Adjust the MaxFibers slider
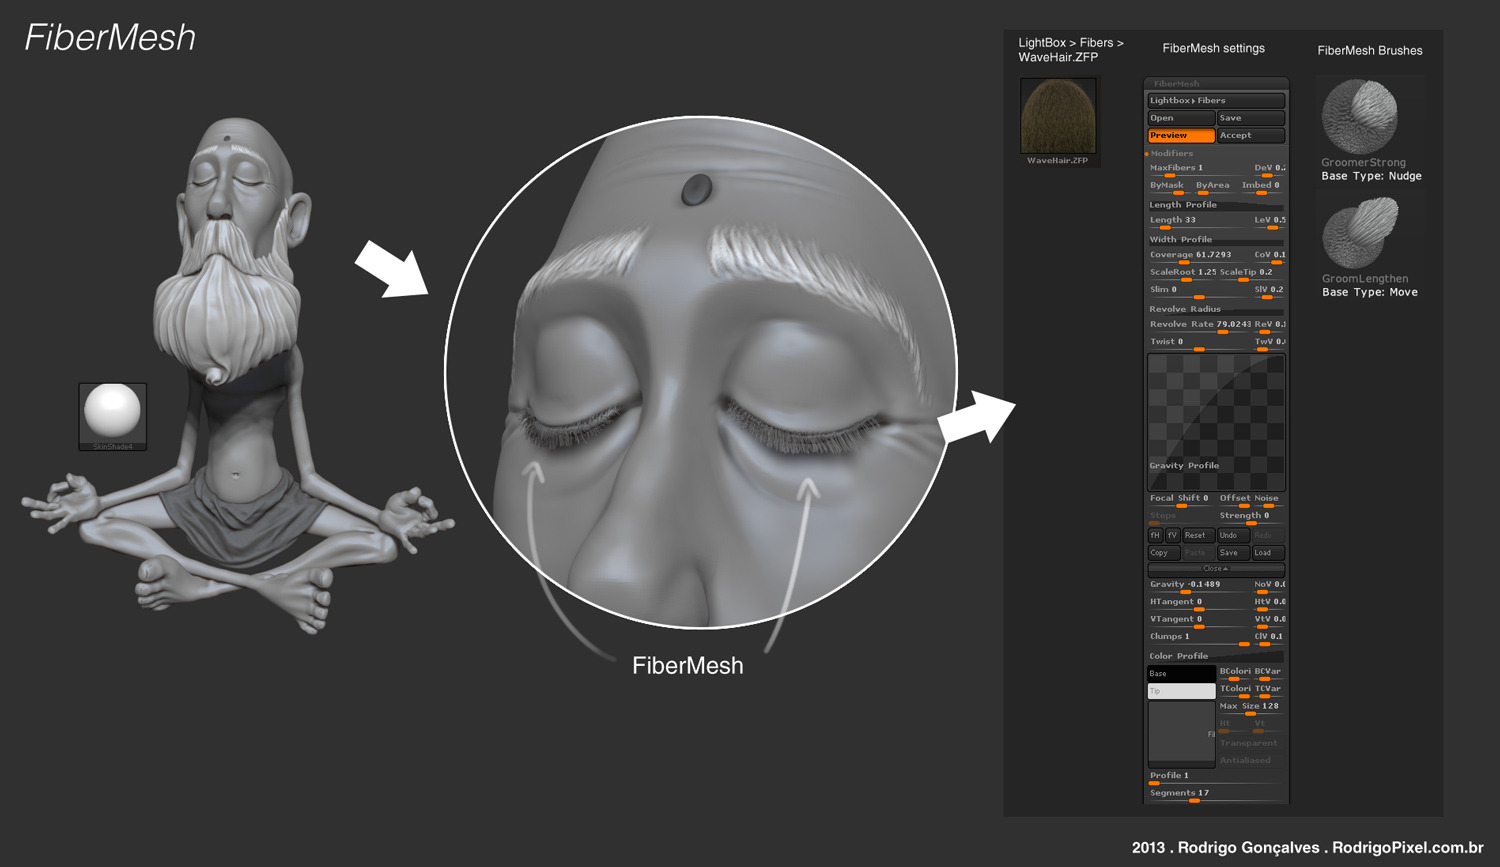 point(1198,169)
